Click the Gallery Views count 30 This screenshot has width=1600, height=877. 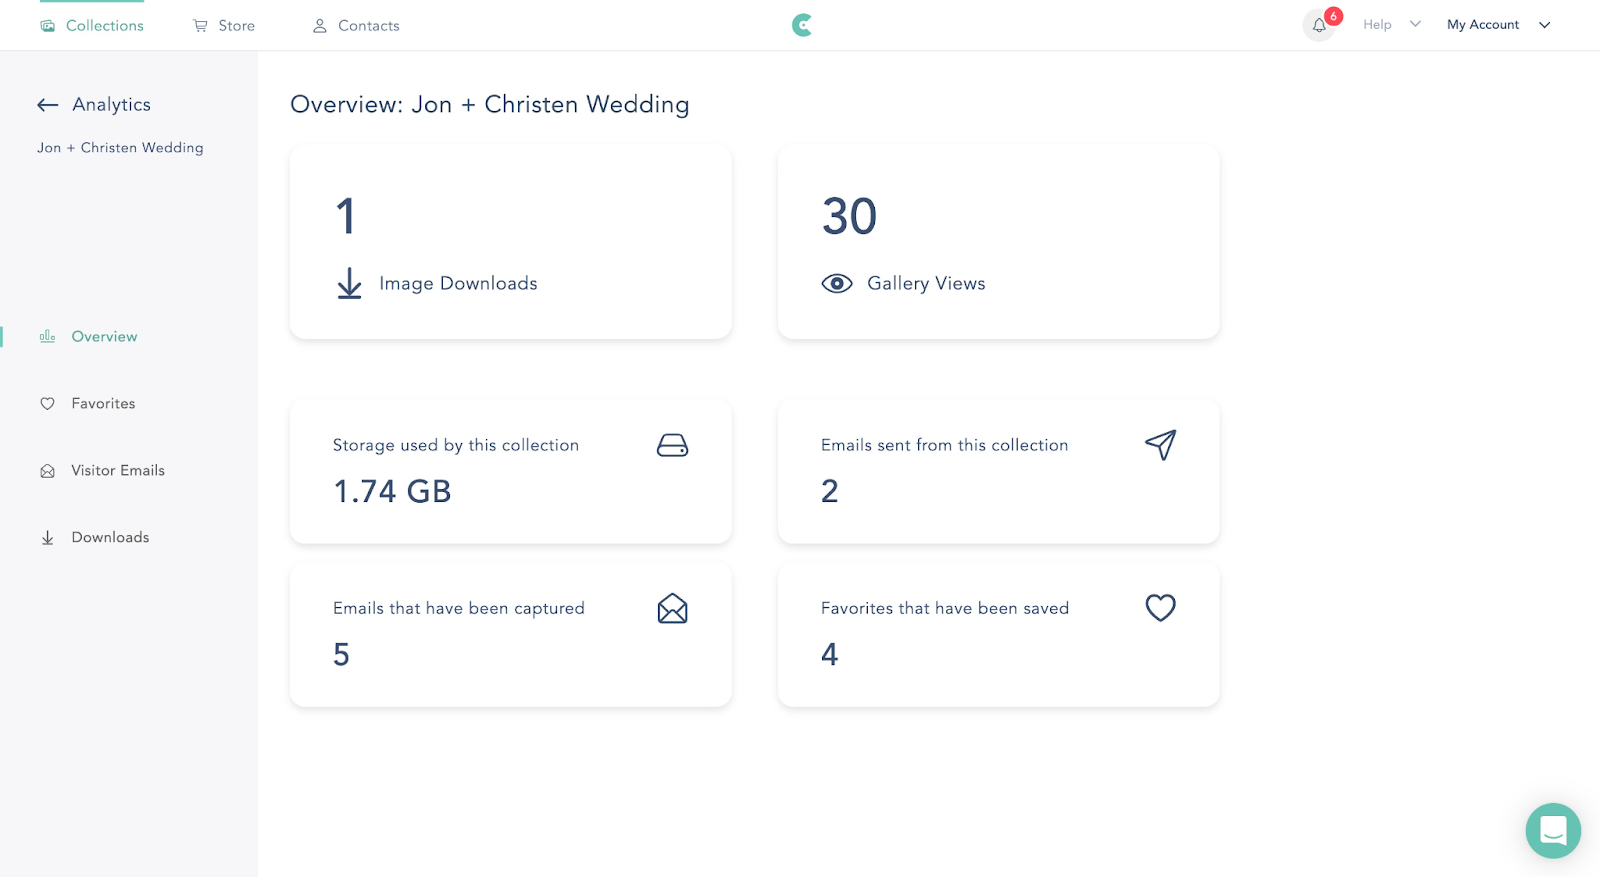point(849,217)
